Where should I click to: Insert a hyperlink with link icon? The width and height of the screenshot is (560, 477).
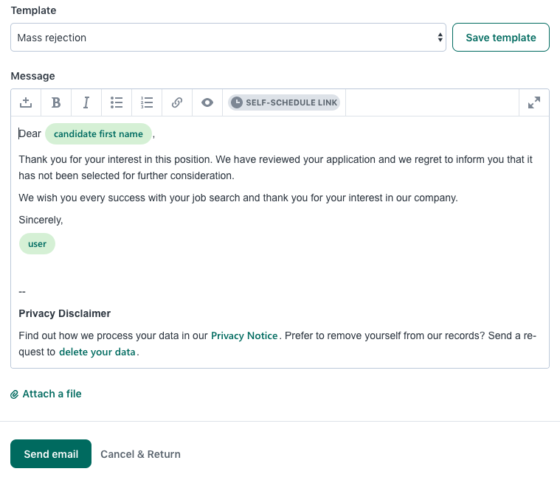177,102
